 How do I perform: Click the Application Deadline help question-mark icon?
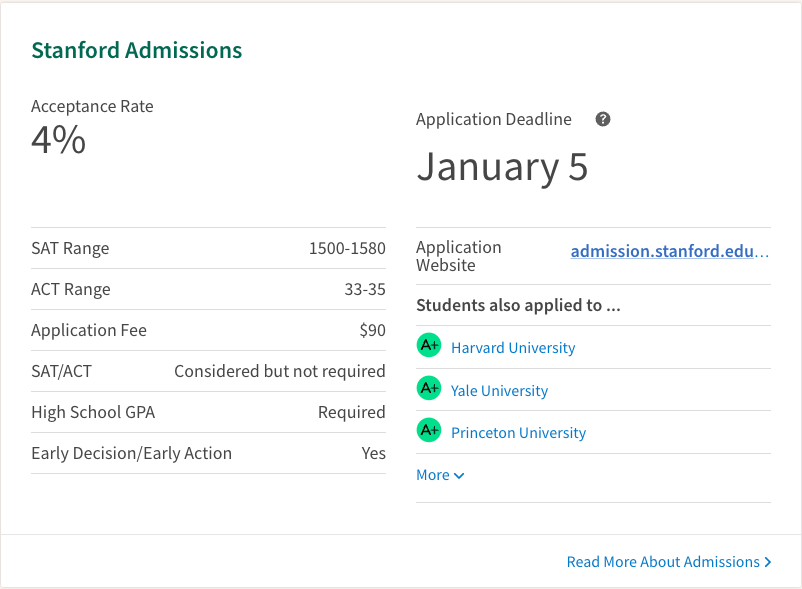(x=603, y=119)
